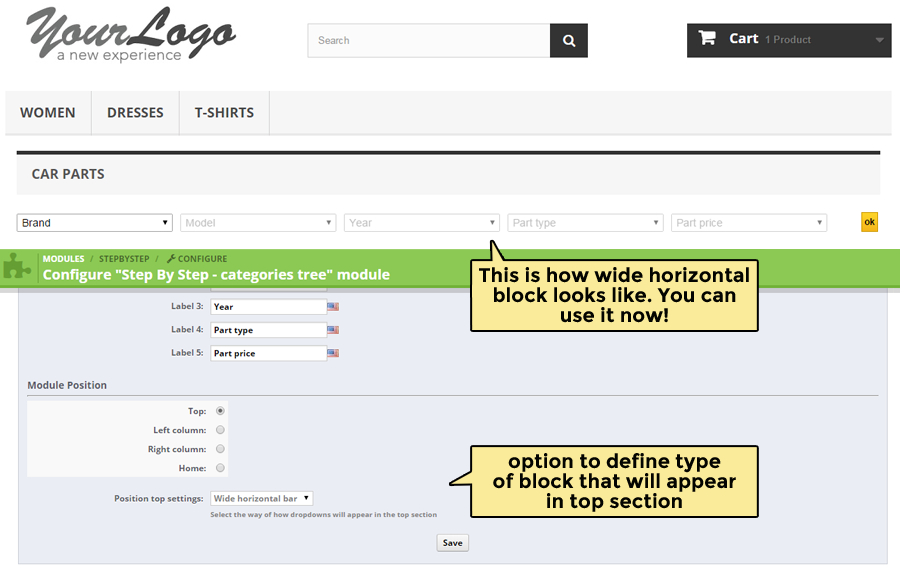Open the WOMEN menu tab
The width and height of the screenshot is (900, 572).
click(x=48, y=113)
